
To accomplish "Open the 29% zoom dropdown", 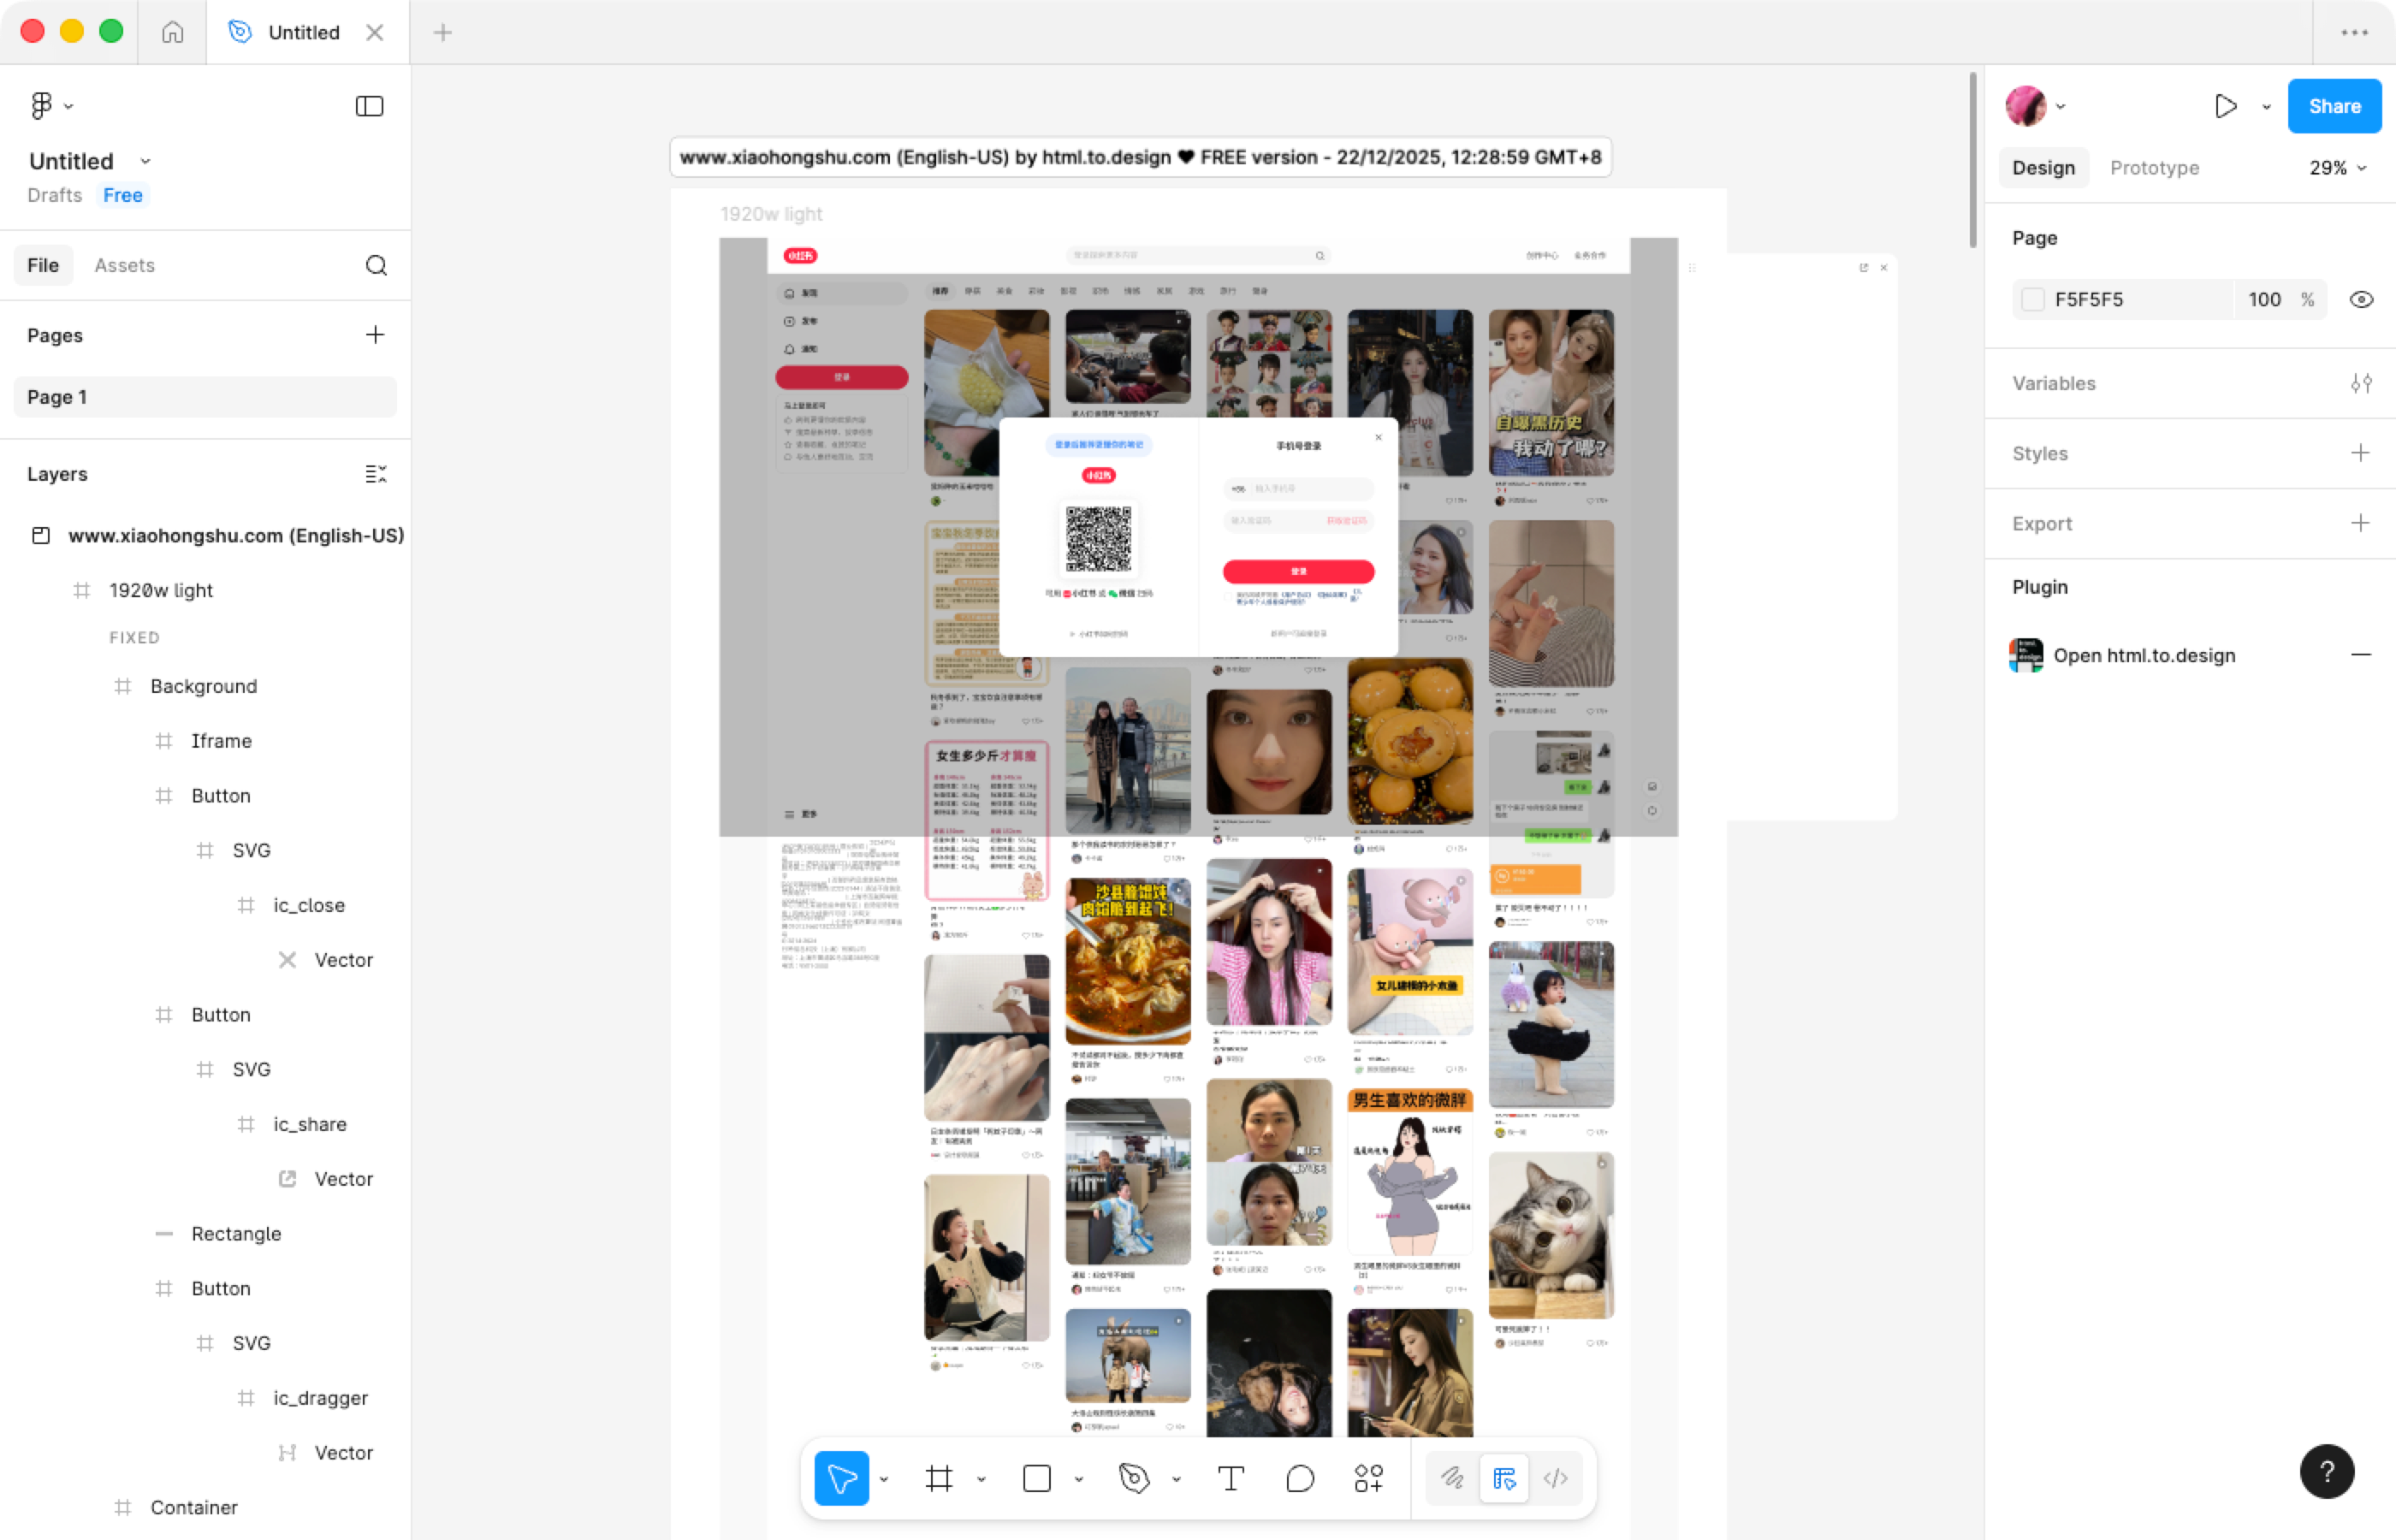I will [x=2337, y=168].
